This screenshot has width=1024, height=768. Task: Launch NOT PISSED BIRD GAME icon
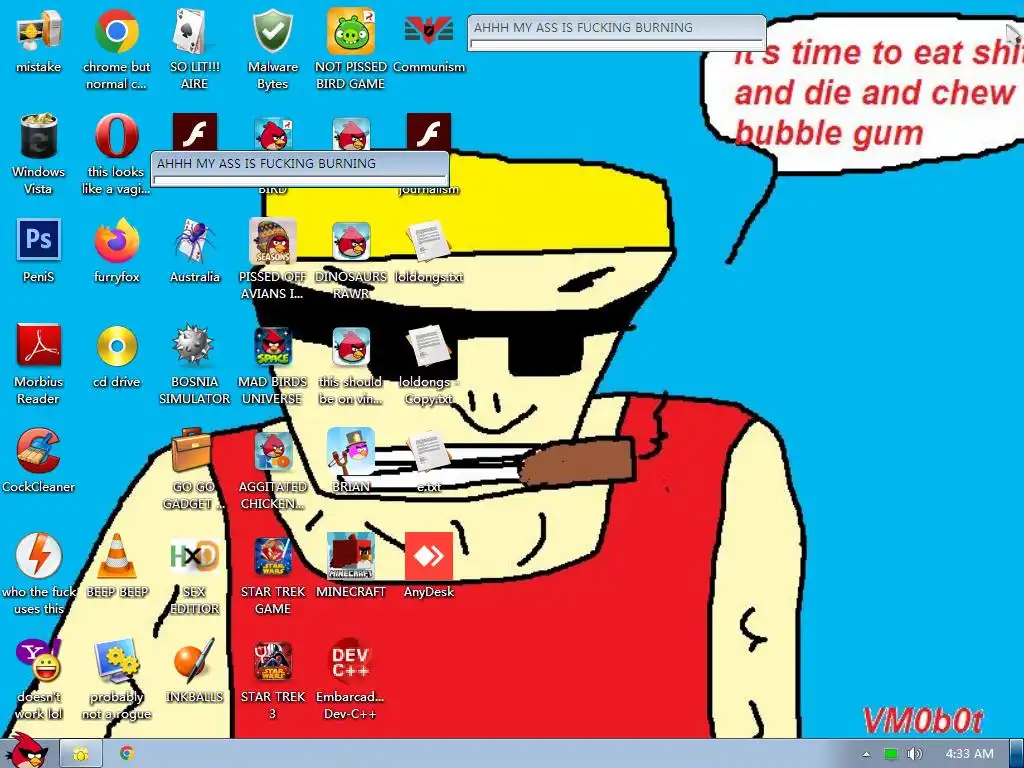pos(351,31)
